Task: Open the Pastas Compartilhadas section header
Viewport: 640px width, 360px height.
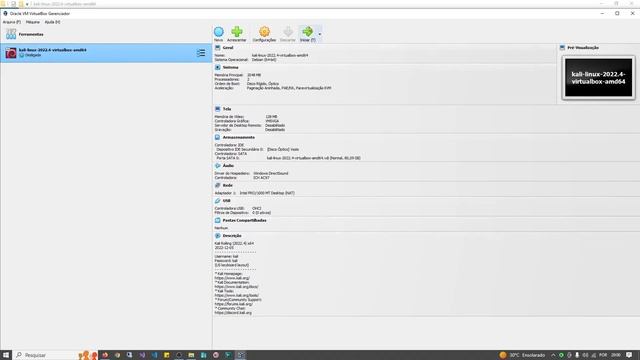Action: (x=244, y=220)
